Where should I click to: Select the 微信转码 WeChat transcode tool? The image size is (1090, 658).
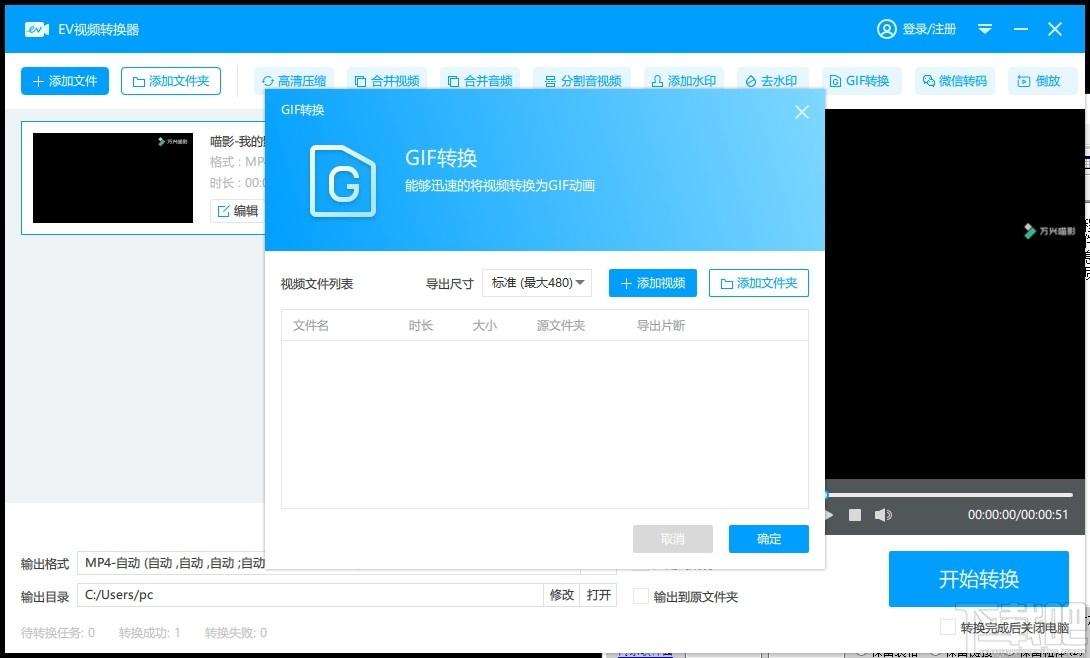pyautogui.click(x=954, y=81)
